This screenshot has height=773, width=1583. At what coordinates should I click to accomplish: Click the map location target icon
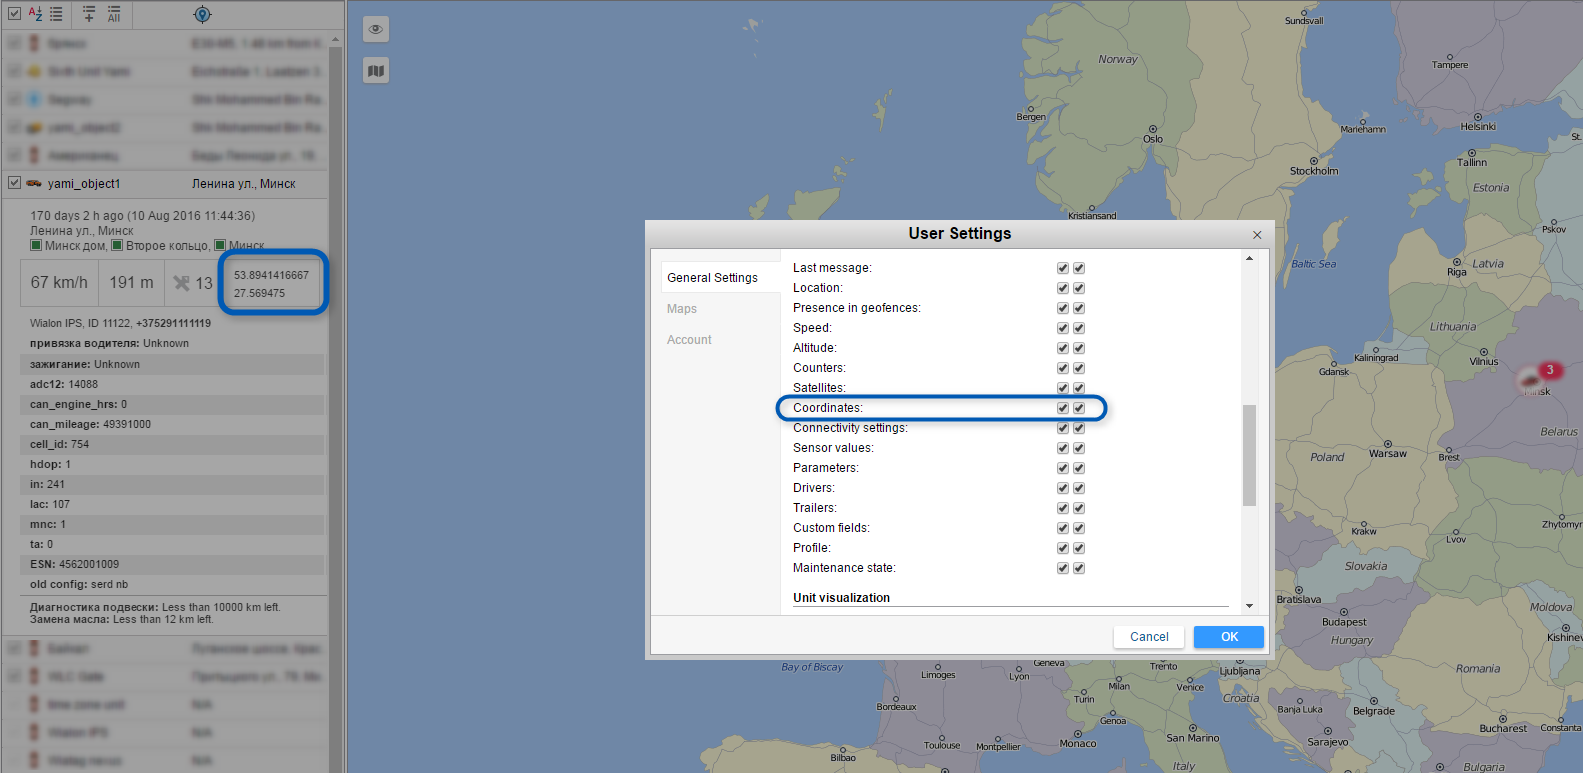(202, 14)
